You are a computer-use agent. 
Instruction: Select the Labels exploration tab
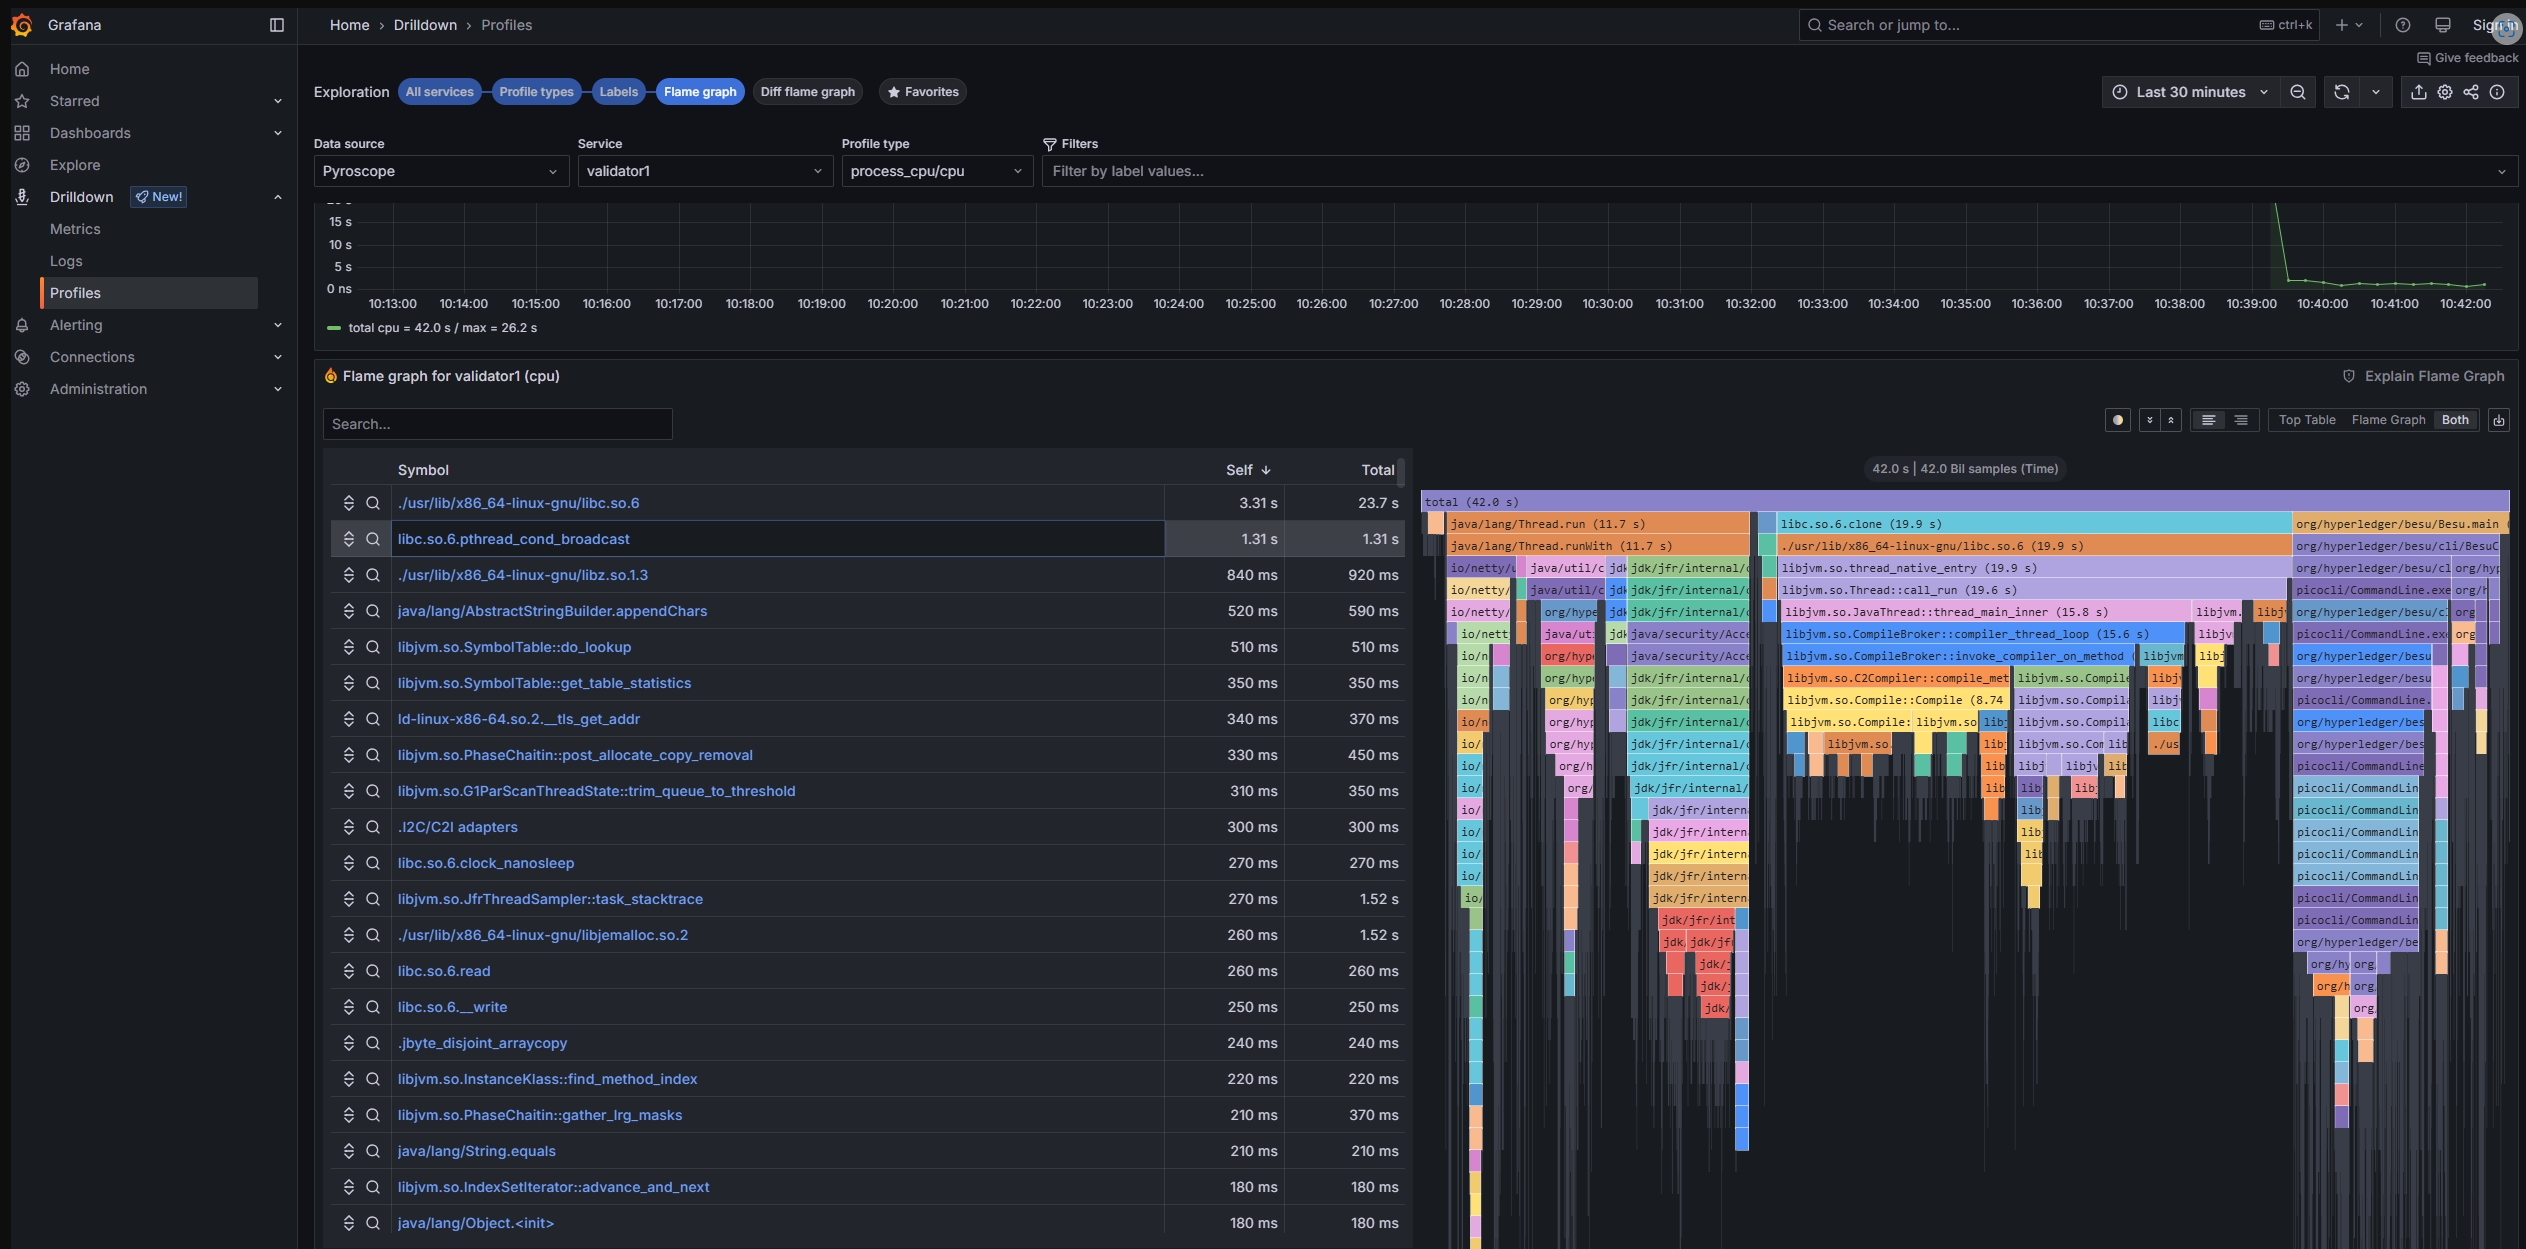(618, 92)
